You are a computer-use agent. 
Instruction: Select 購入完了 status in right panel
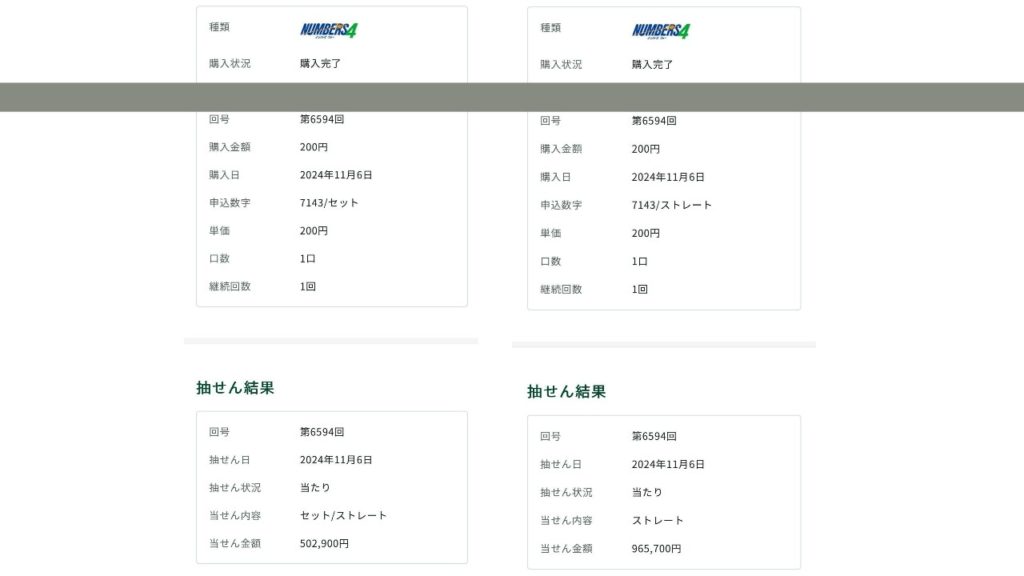coord(652,64)
